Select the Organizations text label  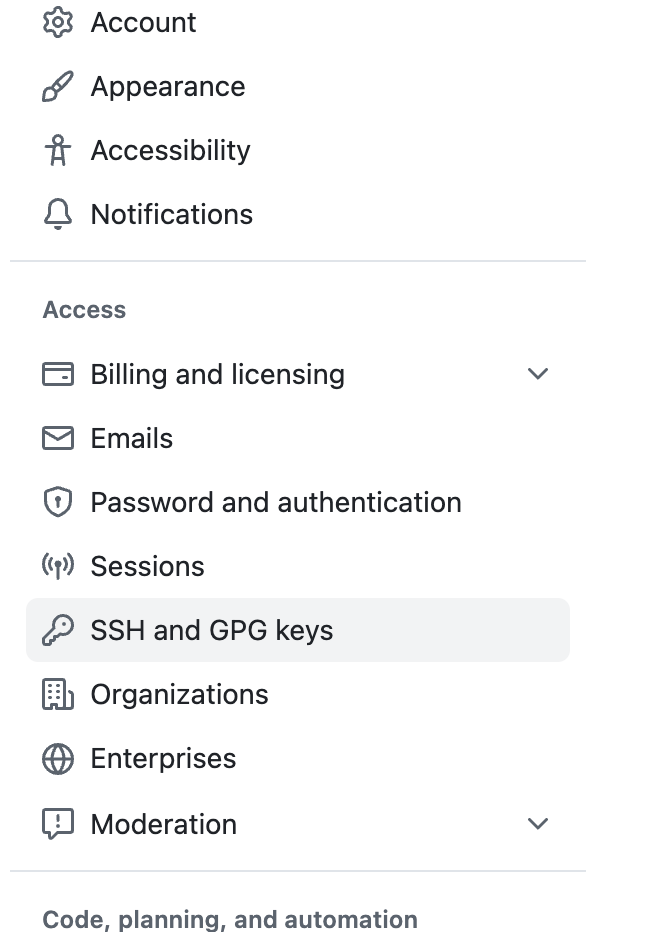(179, 695)
